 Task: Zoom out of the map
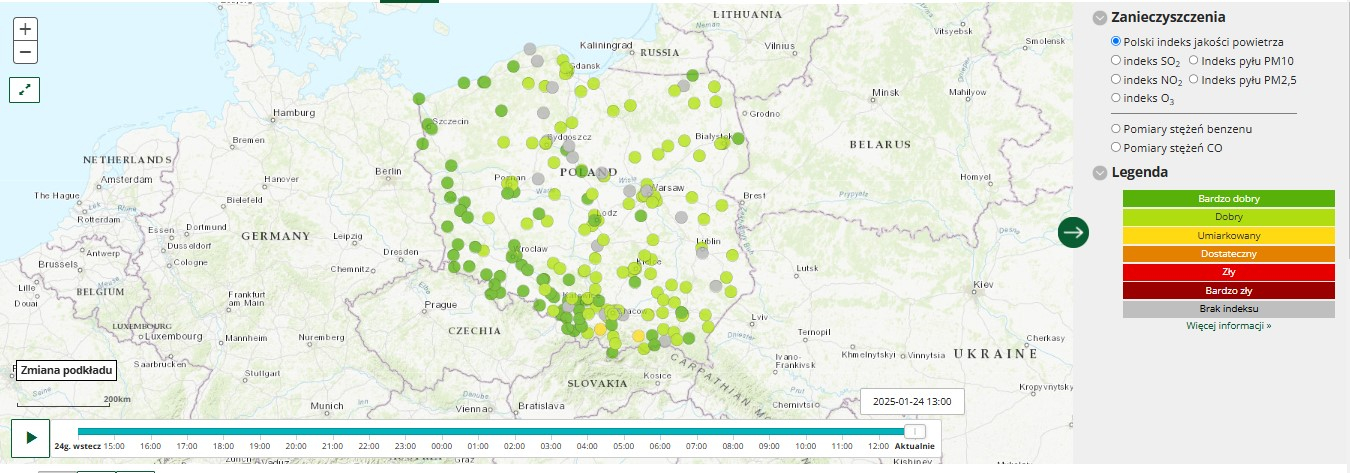[25, 53]
